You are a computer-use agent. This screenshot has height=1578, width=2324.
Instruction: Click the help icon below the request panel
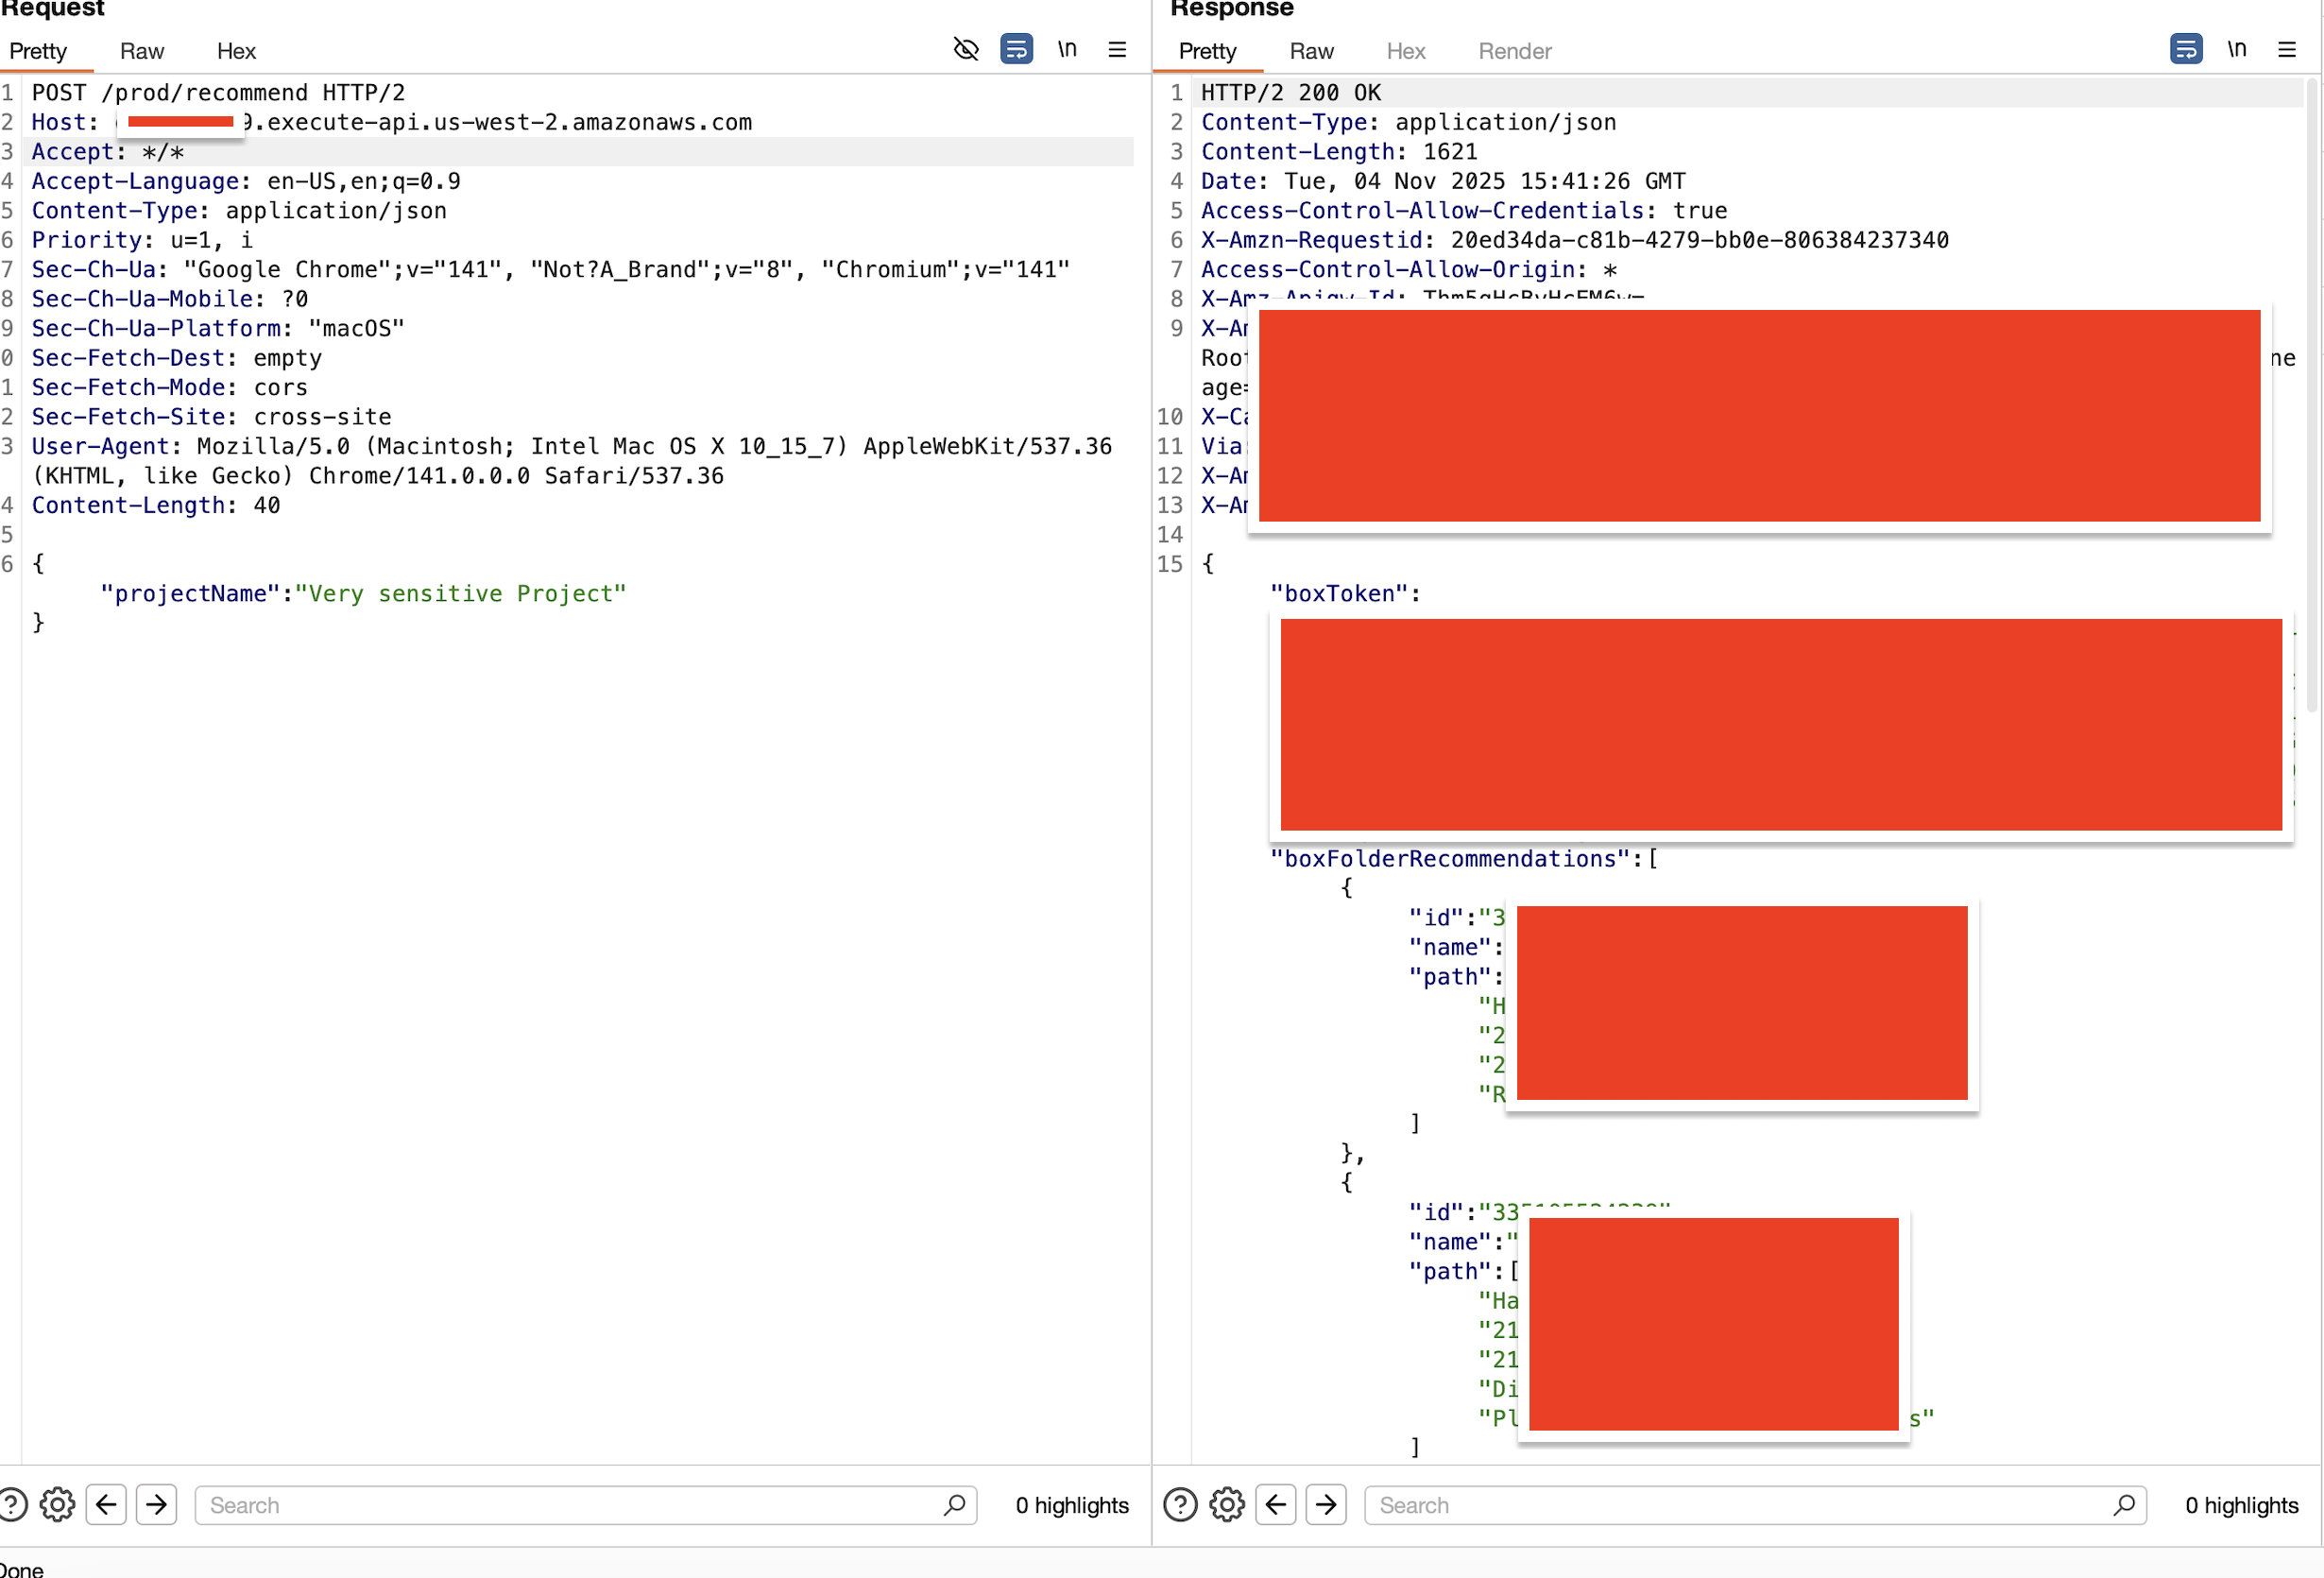(13, 1505)
